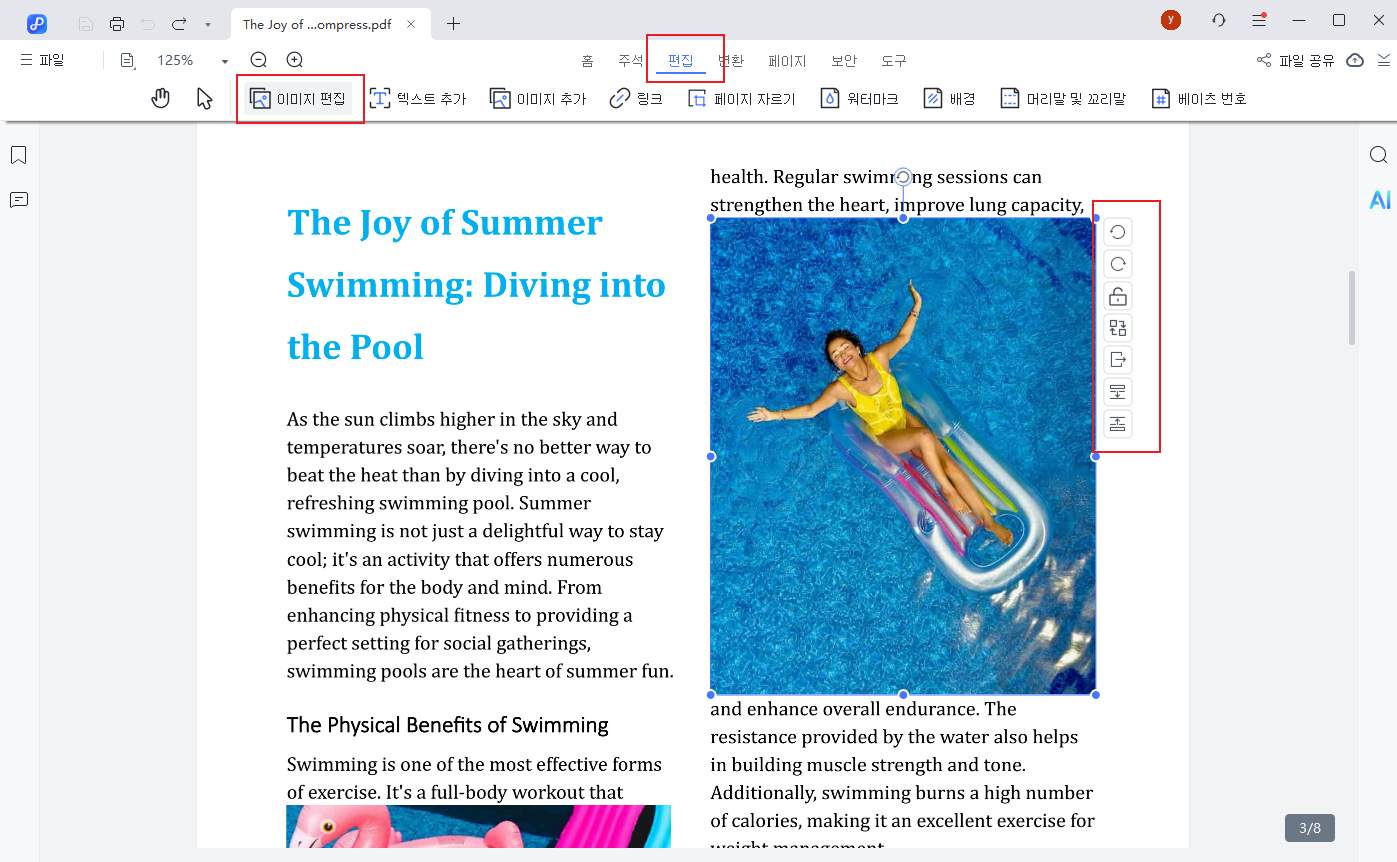This screenshot has height=862, width=1397.
Task: Switch to the 주석 annotation tab
Action: [630, 61]
